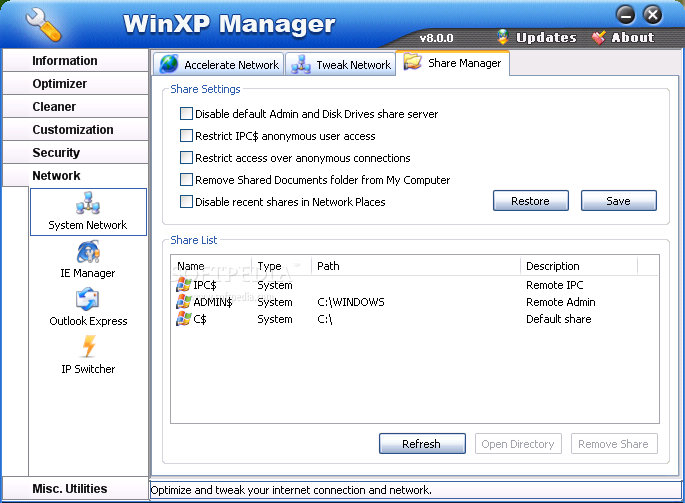Image resolution: width=685 pixels, height=503 pixels.
Task: Sort share list by Path column
Action: coord(416,266)
